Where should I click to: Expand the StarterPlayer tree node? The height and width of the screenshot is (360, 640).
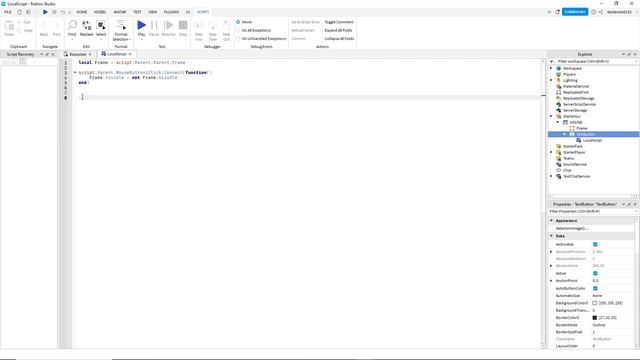click(551, 152)
